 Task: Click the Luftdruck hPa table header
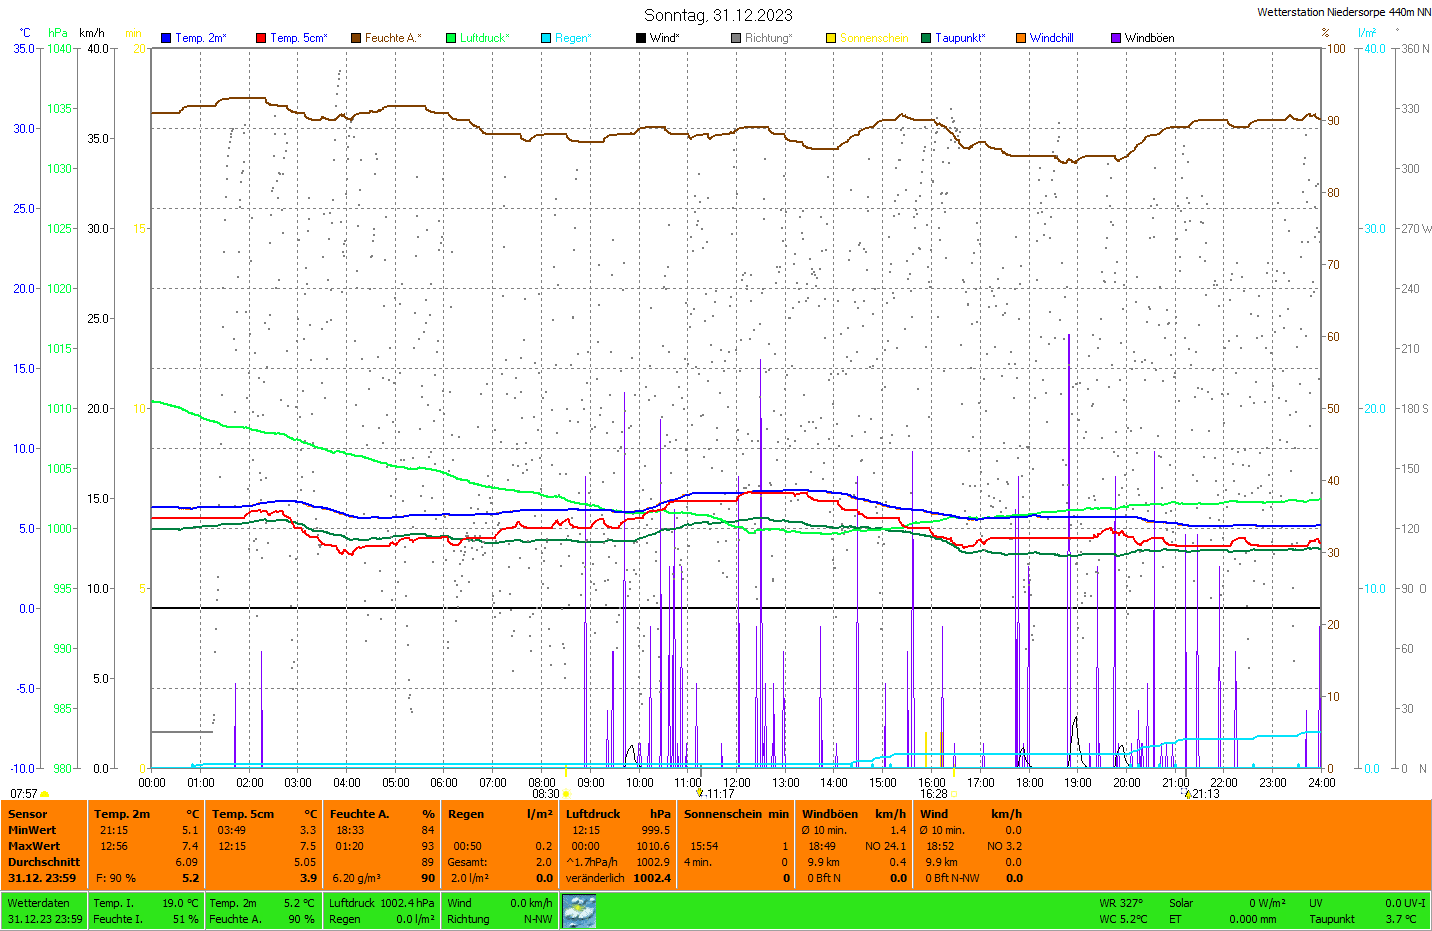tap(618, 814)
